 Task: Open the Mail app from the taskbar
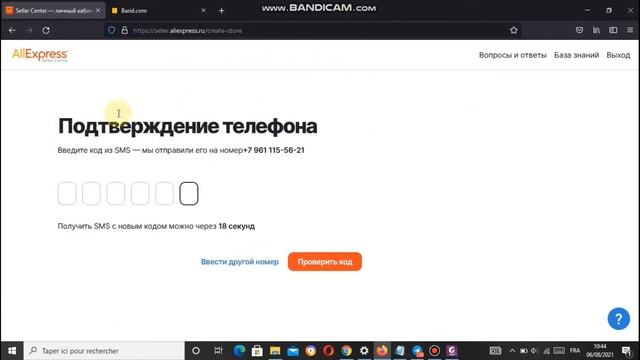click(x=293, y=351)
